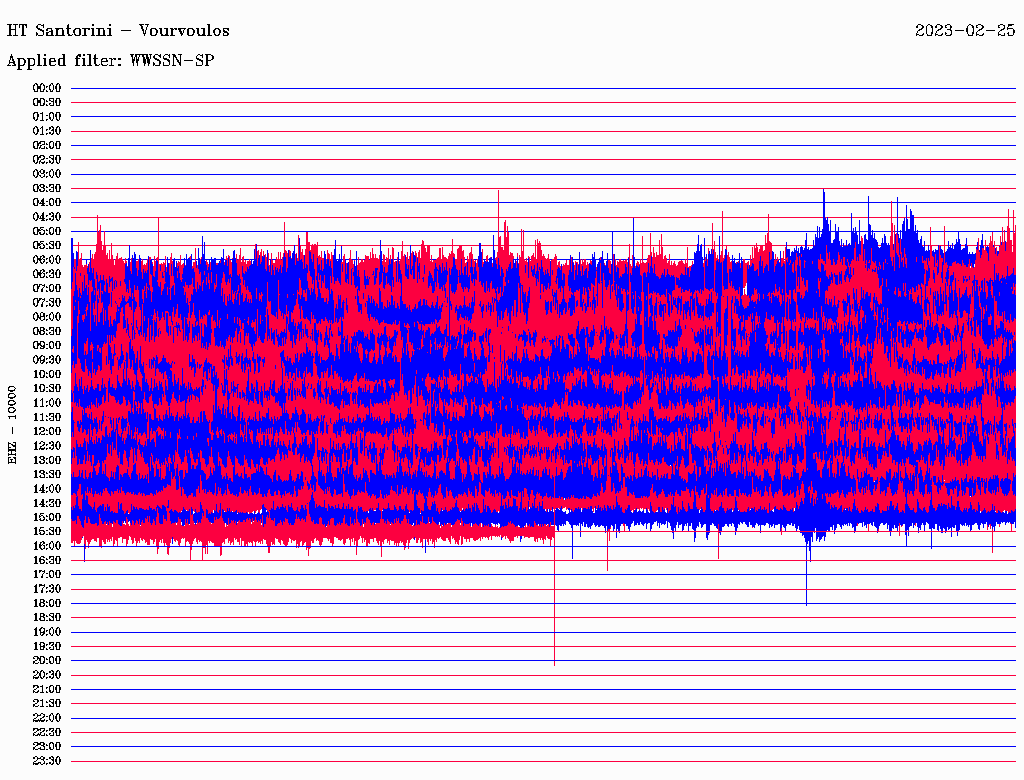Choose the 16:00 time label
Viewport: 1024px width, 780px height.
[x=47, y=546]
